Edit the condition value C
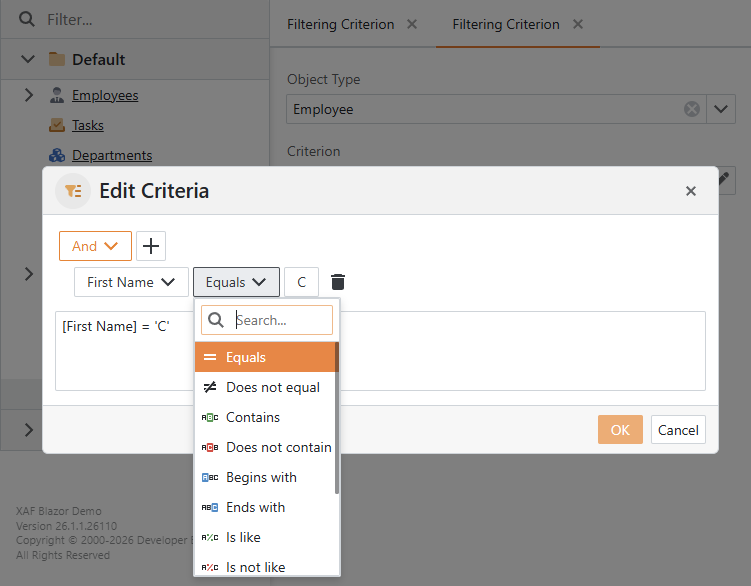 click(x=301, y=282)
